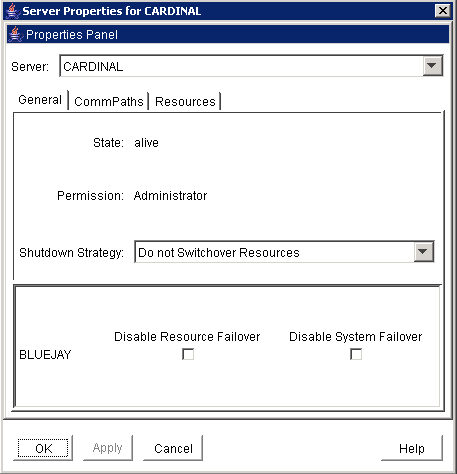Click the Java icon beside Properties Panel
The height and width of the screenshot is (474, 457).
pos(15,34)
